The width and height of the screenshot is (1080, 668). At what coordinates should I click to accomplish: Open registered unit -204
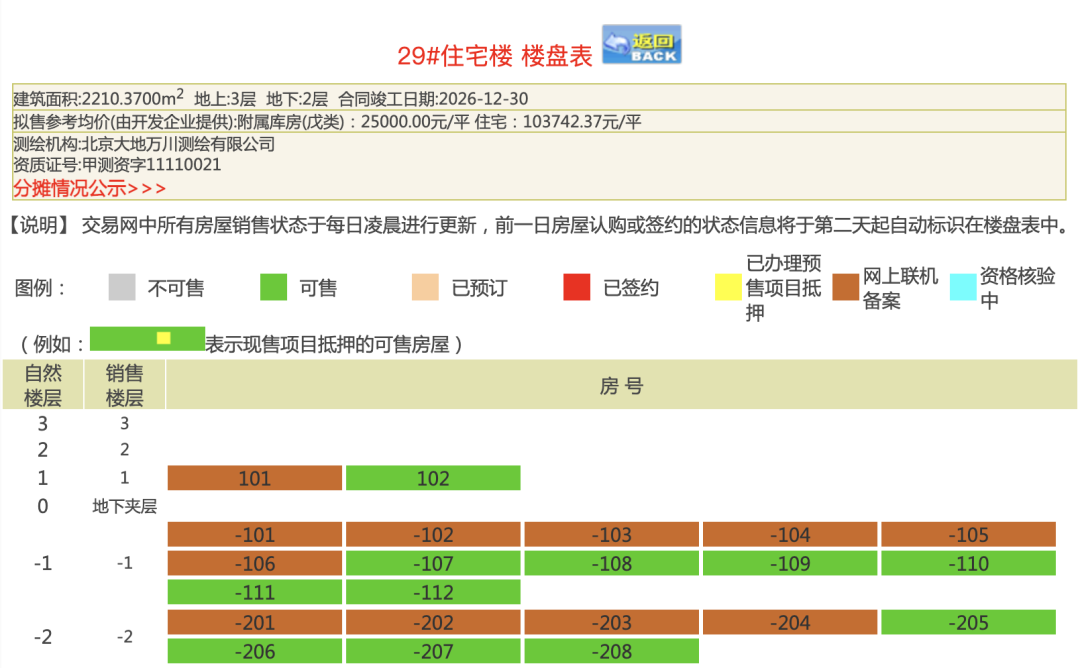point(789,623)
